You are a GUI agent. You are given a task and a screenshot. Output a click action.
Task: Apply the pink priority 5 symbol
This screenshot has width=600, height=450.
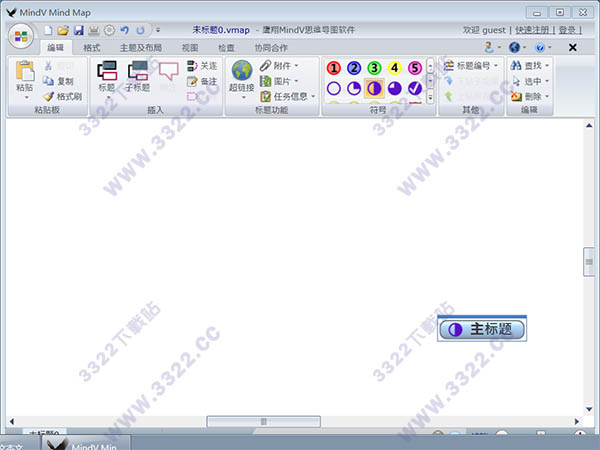[415, 68]
